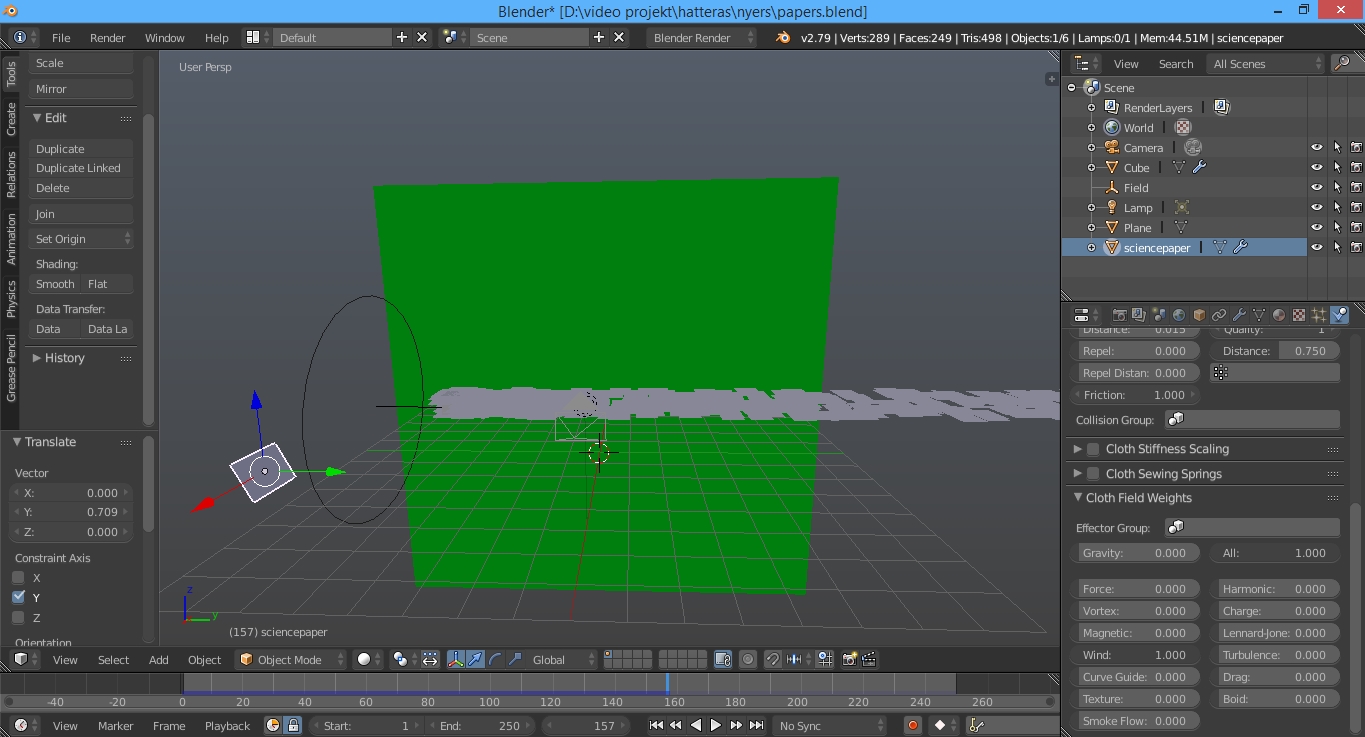Open the Blender Render engine dropdown
The image size is (1365, 737).
[703, 37]
